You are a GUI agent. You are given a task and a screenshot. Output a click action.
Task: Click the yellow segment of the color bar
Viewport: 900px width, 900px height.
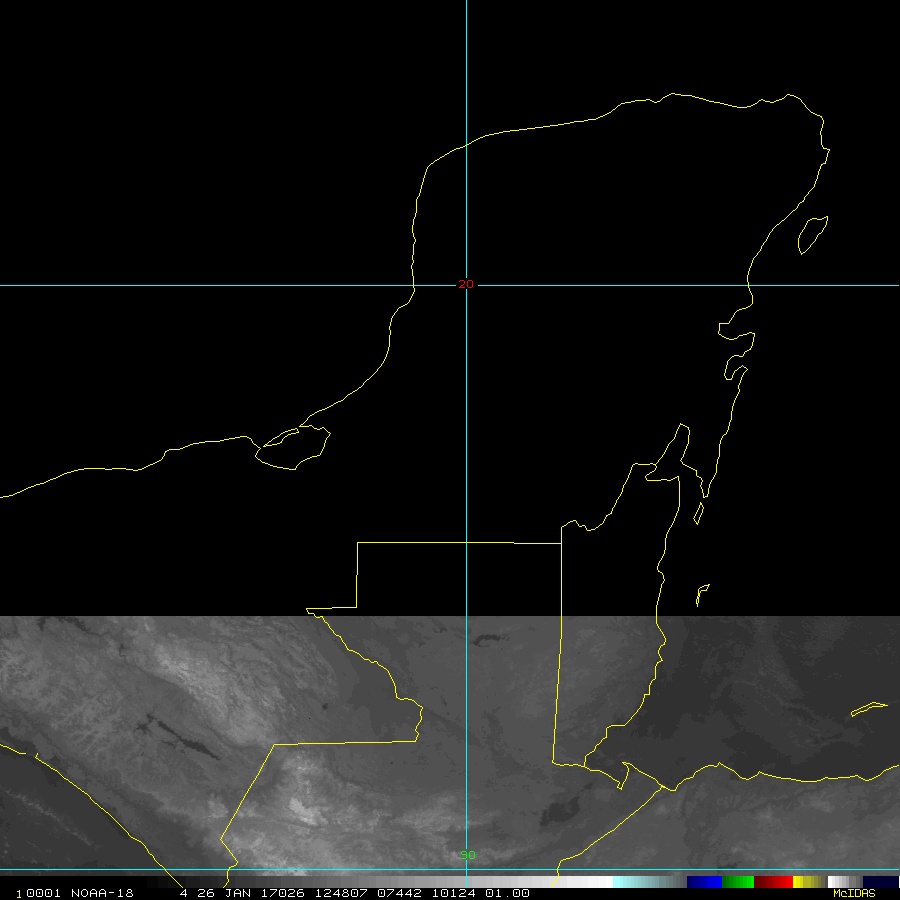pyautogui.click(x=808, y=882)
